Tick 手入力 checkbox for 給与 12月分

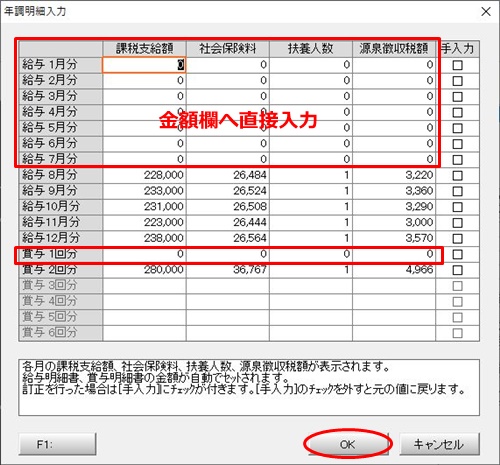[x=457, y=238]
